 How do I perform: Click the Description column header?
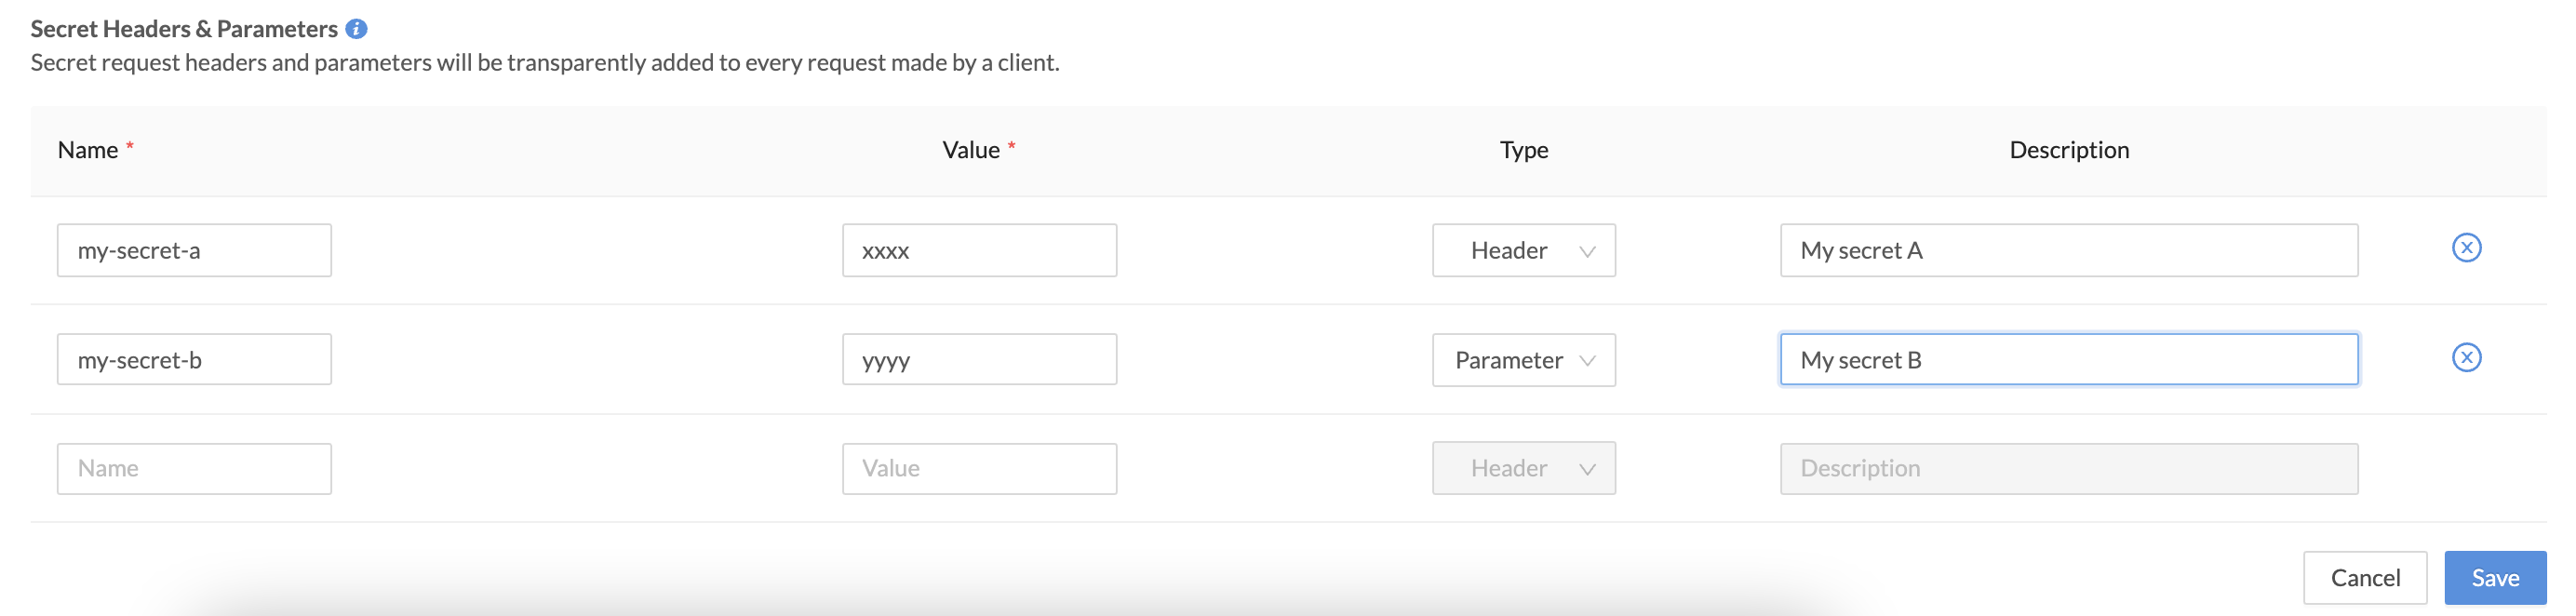pyautogui.click(x=2069, y=150)
